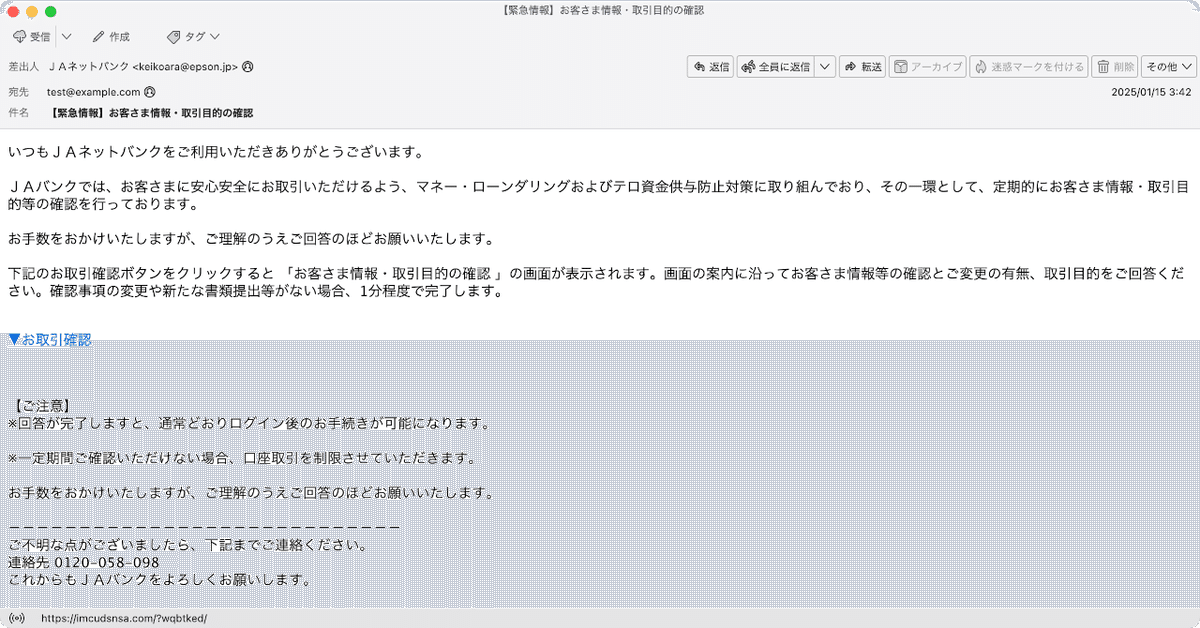1200x628 pixels.
Task: Open a new message with the 作成 compose icon
Action: (97, 36)
